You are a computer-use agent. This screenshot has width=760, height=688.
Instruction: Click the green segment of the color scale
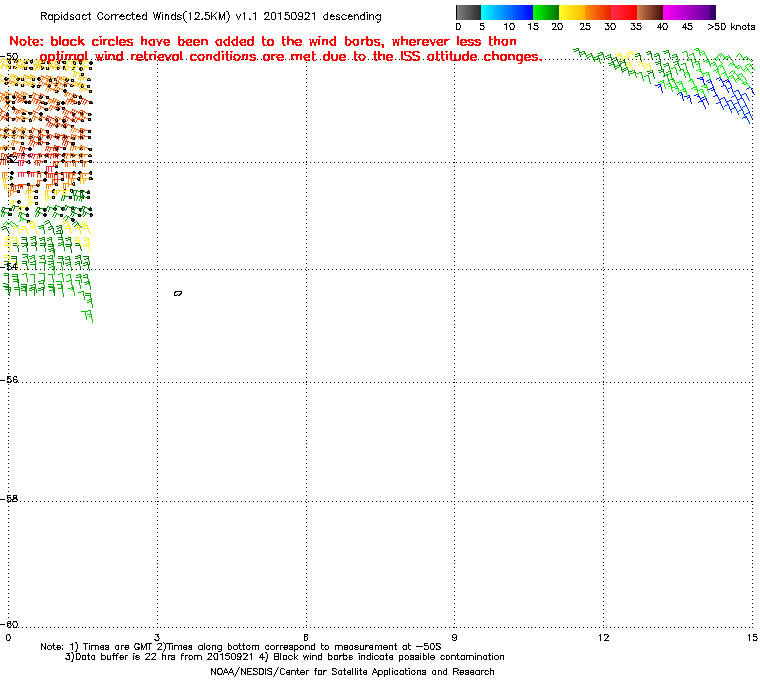[x=546, y=12]
